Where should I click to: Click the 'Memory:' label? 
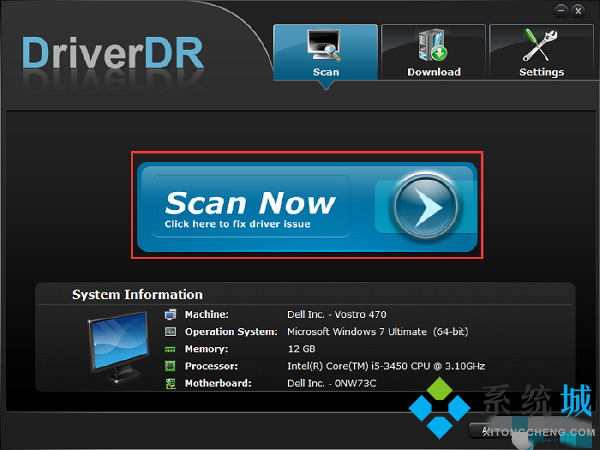point(206,349)
